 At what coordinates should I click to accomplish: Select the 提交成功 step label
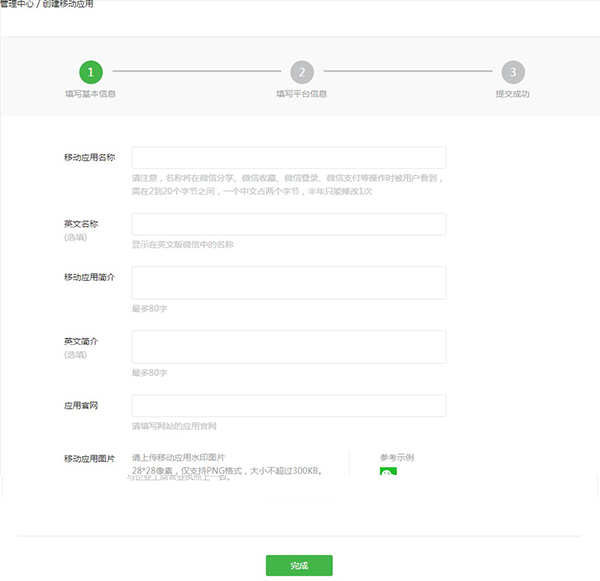pos(512,94)
